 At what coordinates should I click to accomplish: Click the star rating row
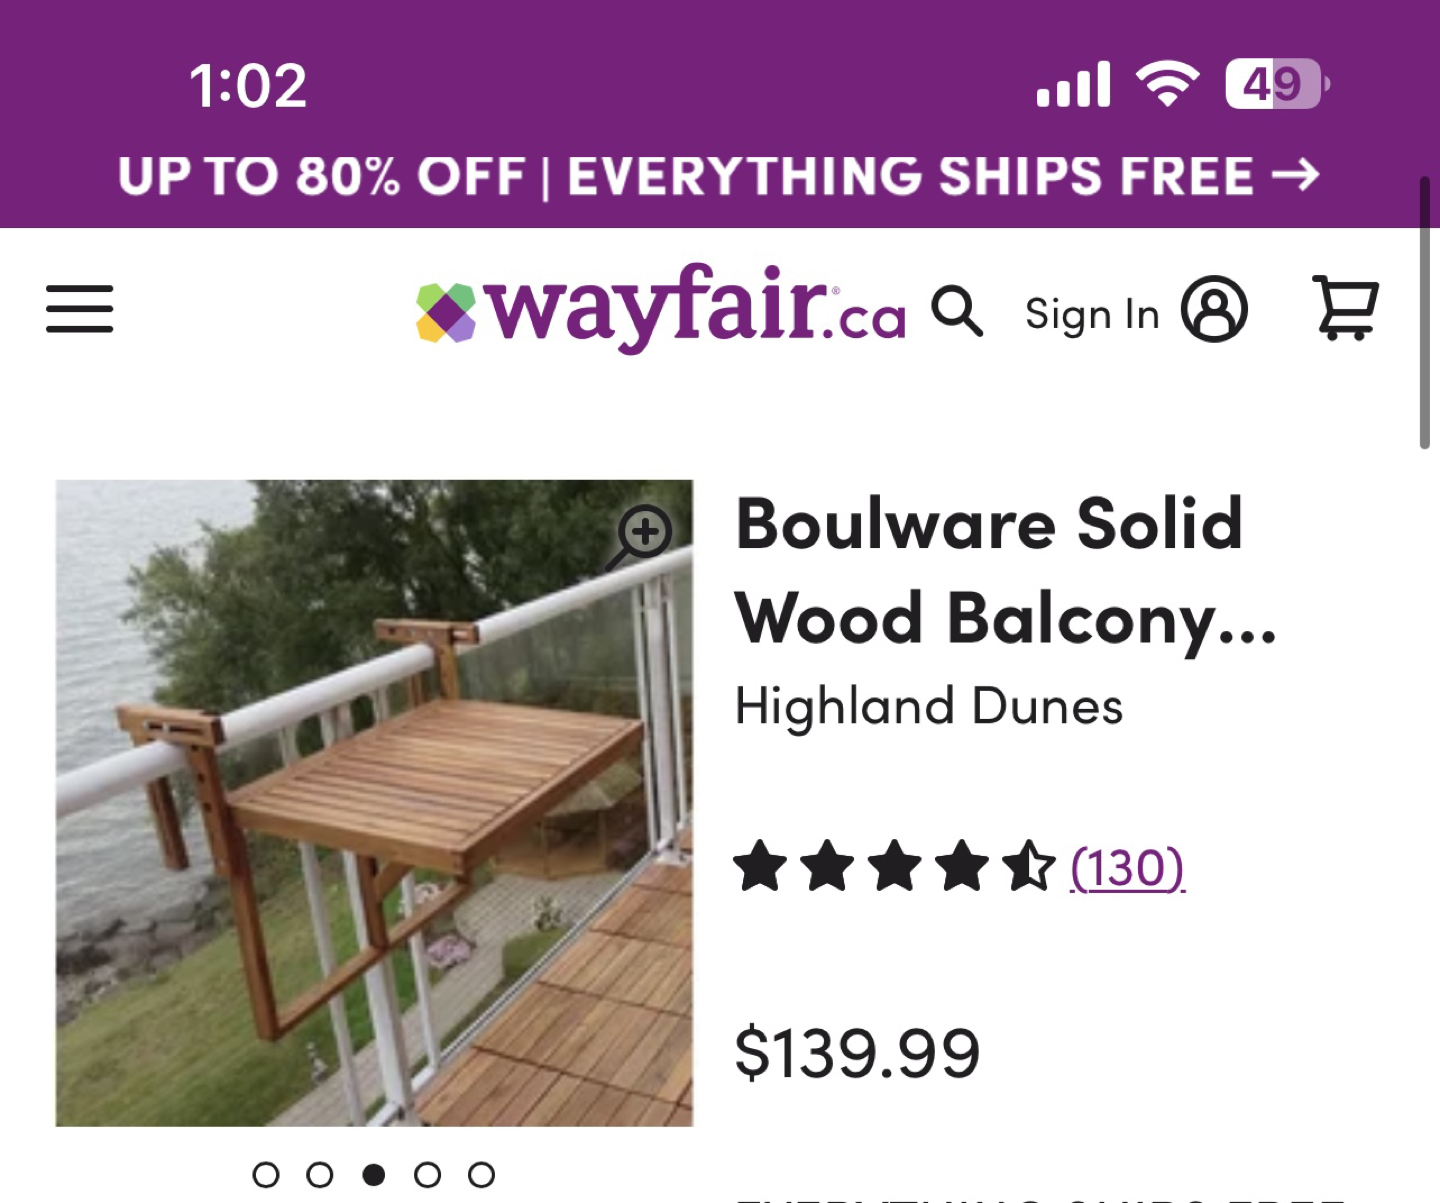point(894,867)
